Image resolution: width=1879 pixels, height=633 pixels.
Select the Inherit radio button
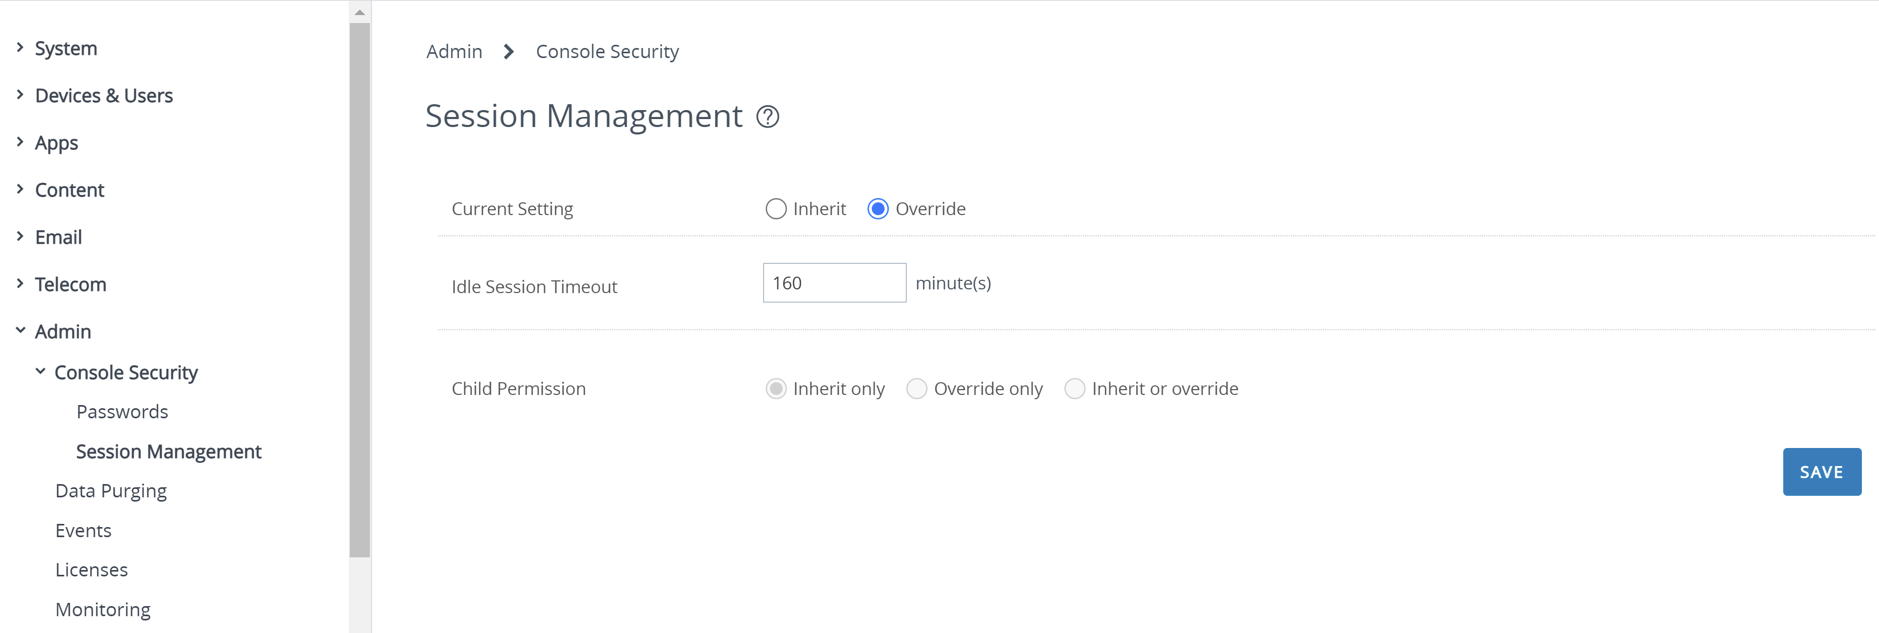(x=776, y=209)
